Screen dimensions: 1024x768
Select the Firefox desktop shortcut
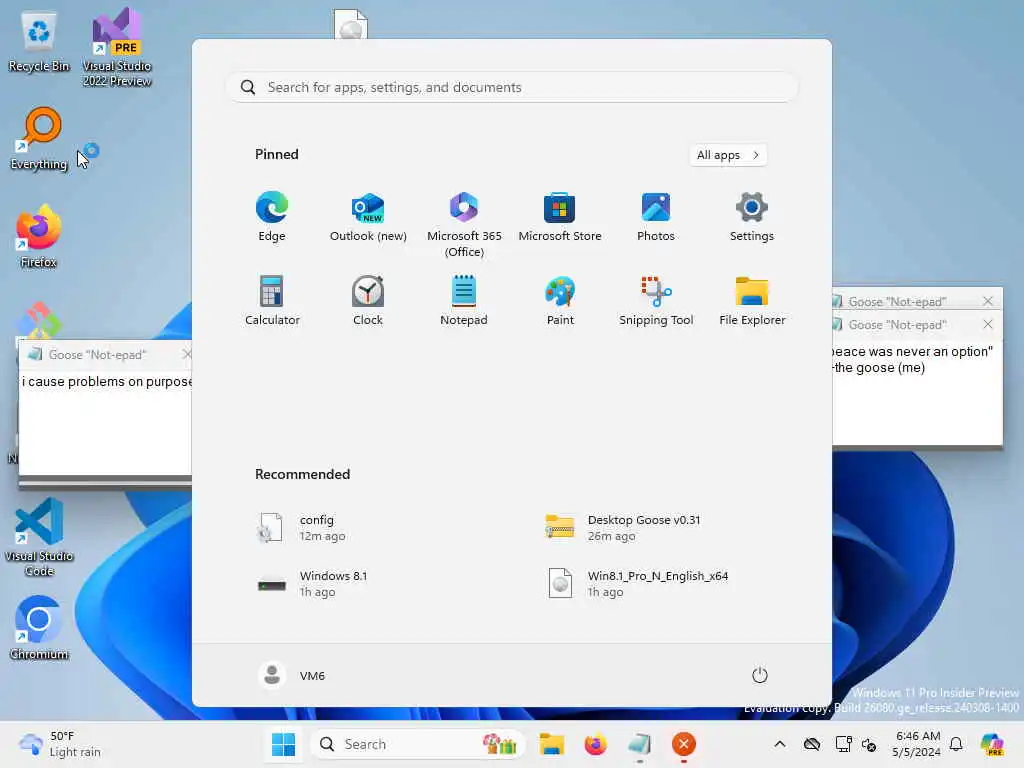tap(39, 236)
